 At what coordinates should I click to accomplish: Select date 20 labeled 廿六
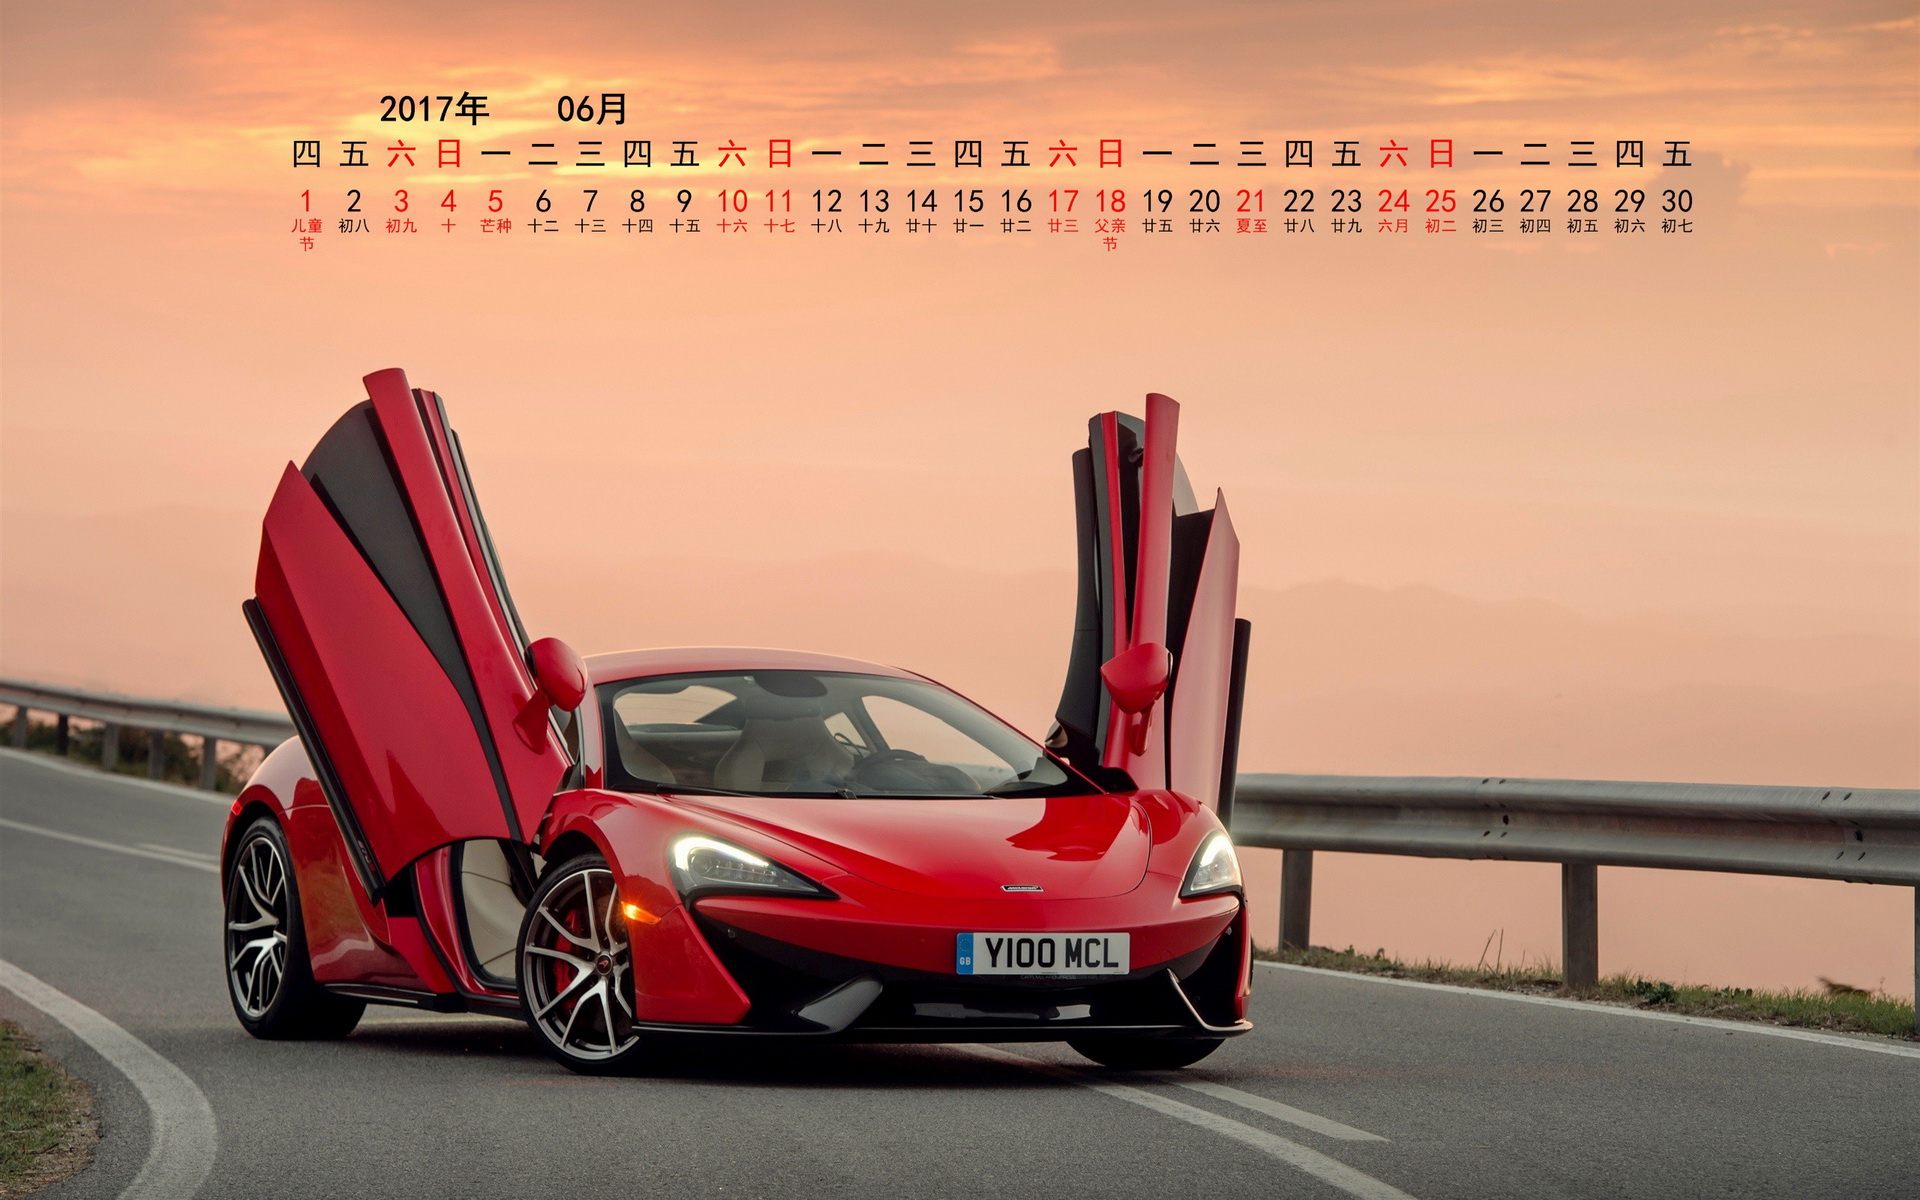click(x=1204, y=202)
